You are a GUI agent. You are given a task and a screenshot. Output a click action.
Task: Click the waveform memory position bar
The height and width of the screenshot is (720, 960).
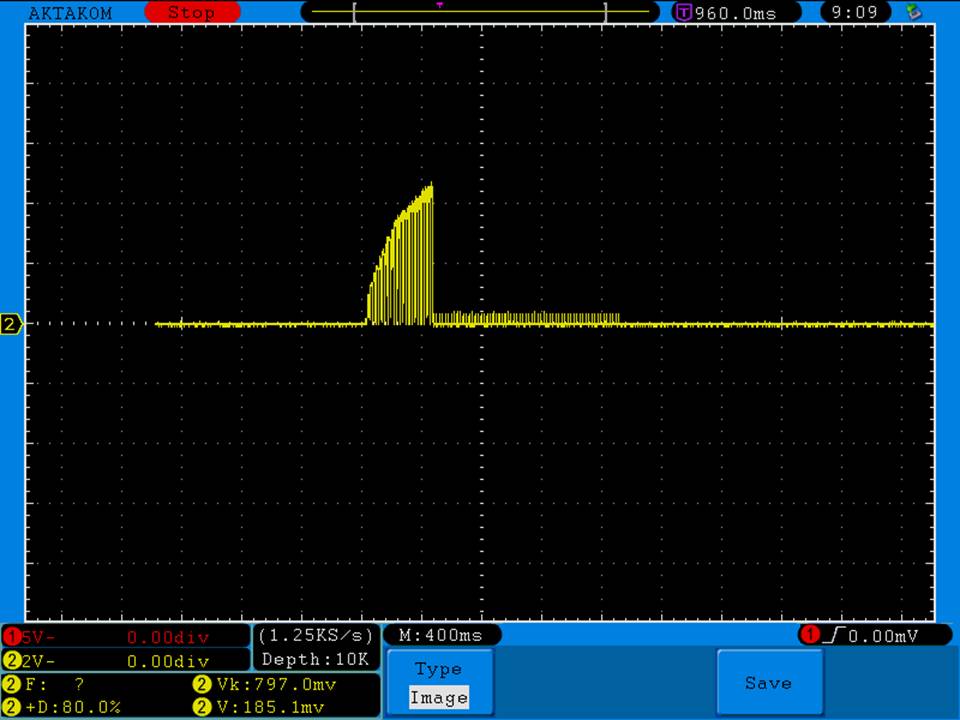(480, 13)
